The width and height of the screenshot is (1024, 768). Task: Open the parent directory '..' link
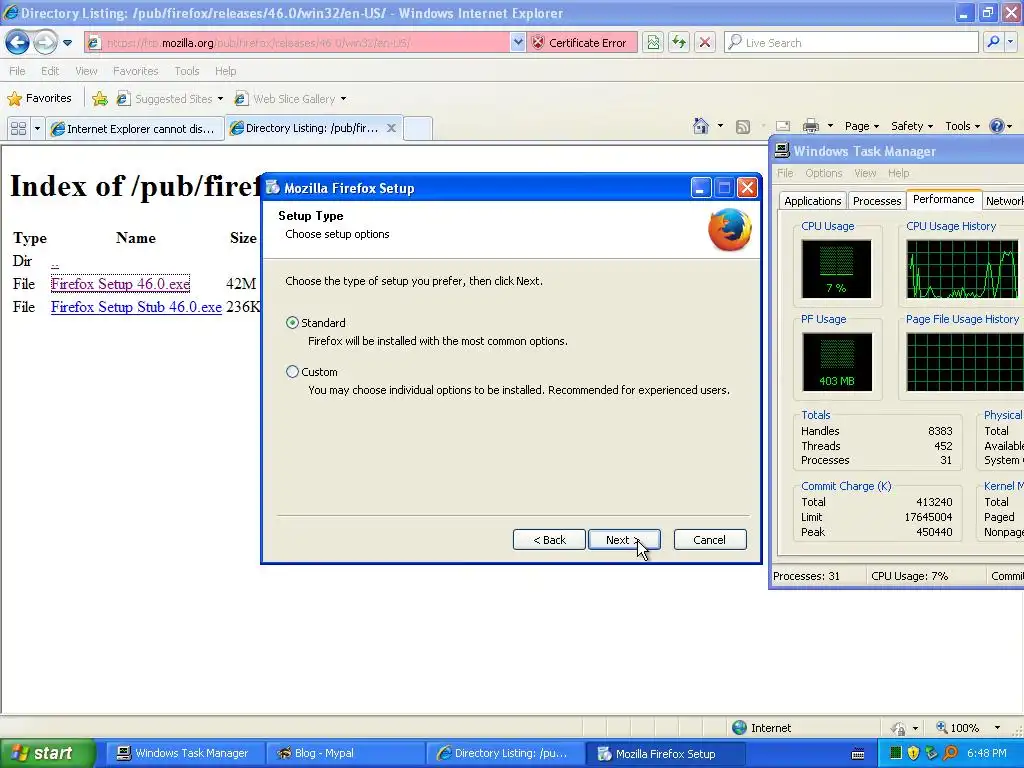(55, 261)
